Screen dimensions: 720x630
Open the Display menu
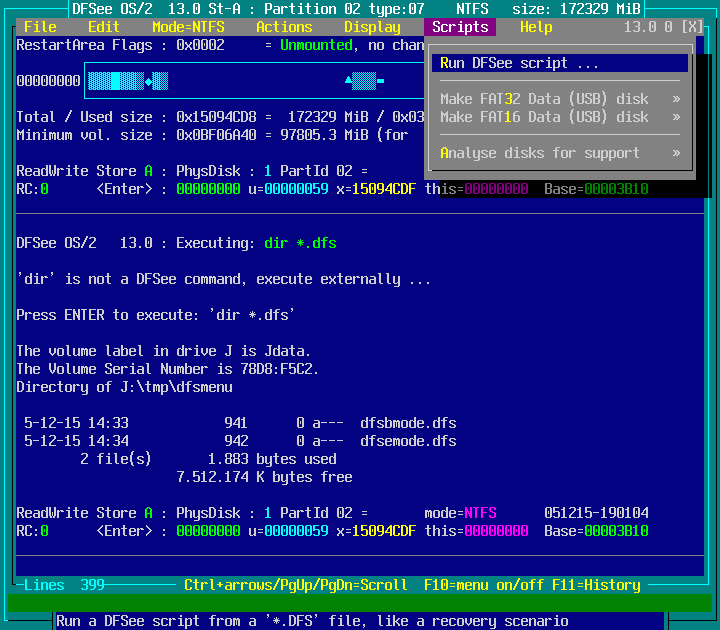pos(372,27)
